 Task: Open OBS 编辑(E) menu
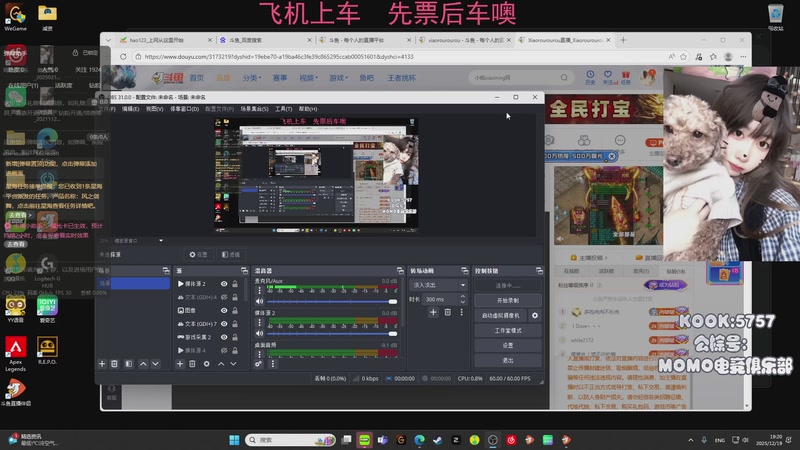(130, 109)
